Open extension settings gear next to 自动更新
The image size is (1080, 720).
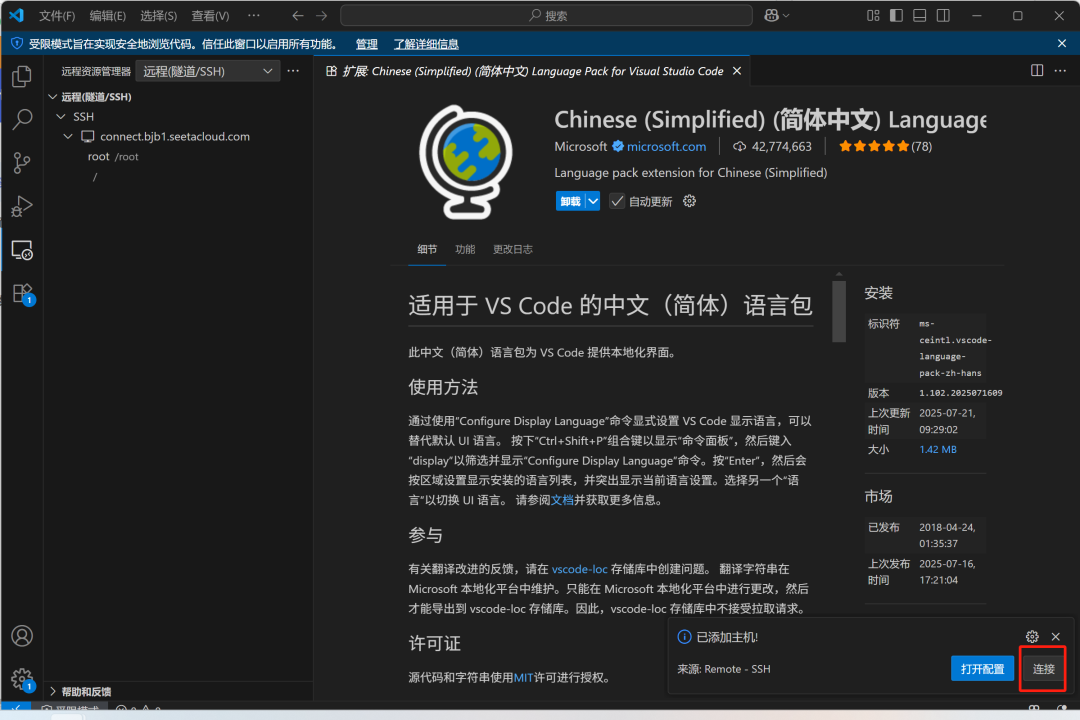[689, 201]
